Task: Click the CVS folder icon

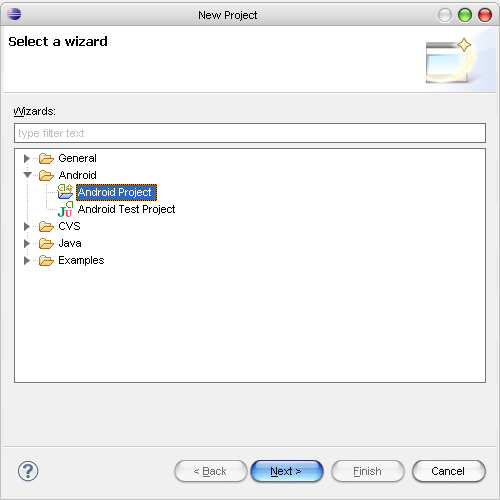Action: [x=46, y=226]
